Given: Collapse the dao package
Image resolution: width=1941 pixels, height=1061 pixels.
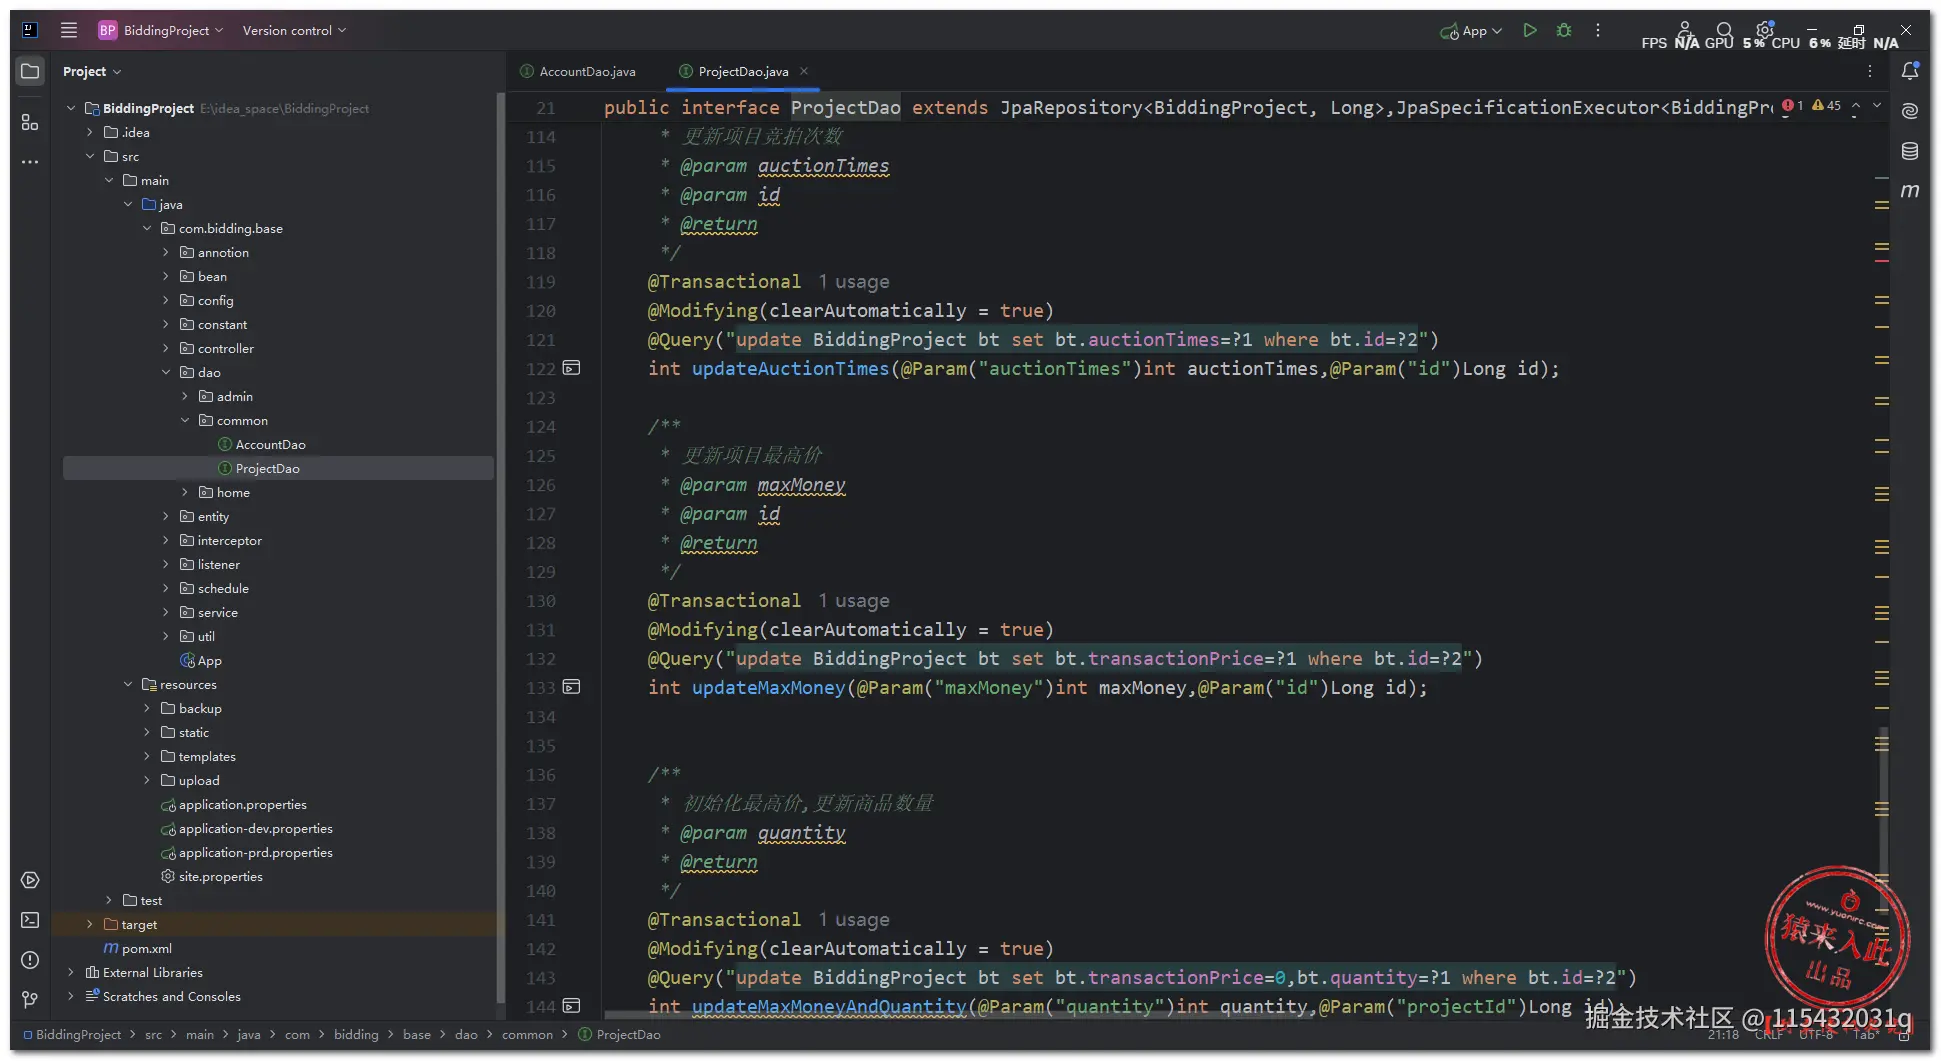Looking at the screenshot, I should coord(166,372).
